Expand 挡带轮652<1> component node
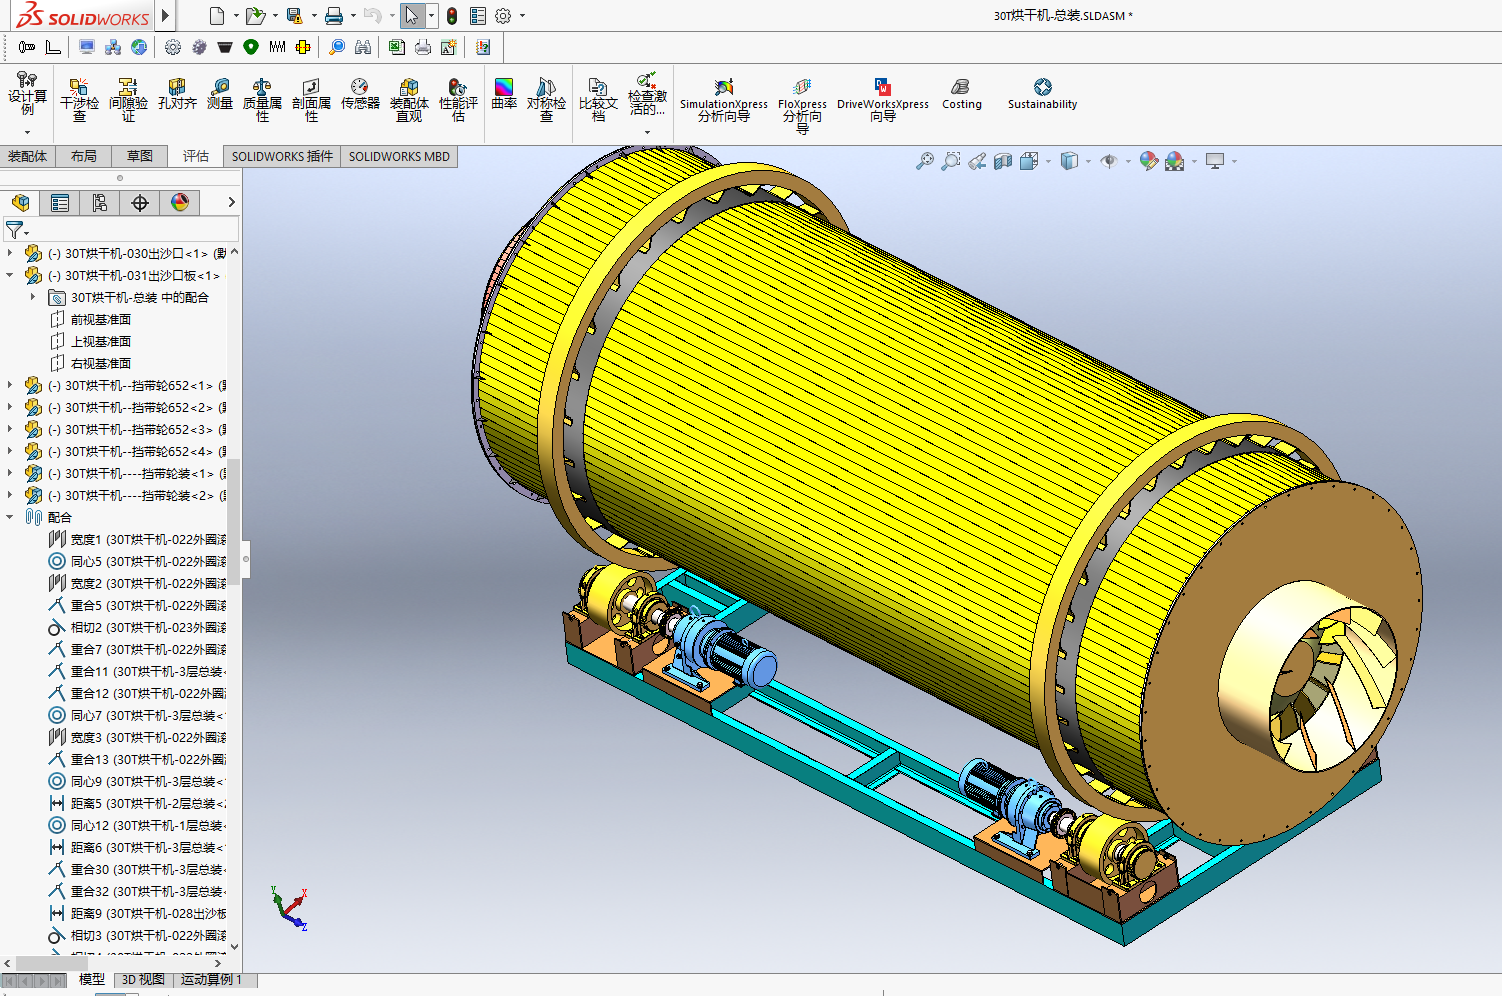The image size is (1502, 996). click(10, 385)
